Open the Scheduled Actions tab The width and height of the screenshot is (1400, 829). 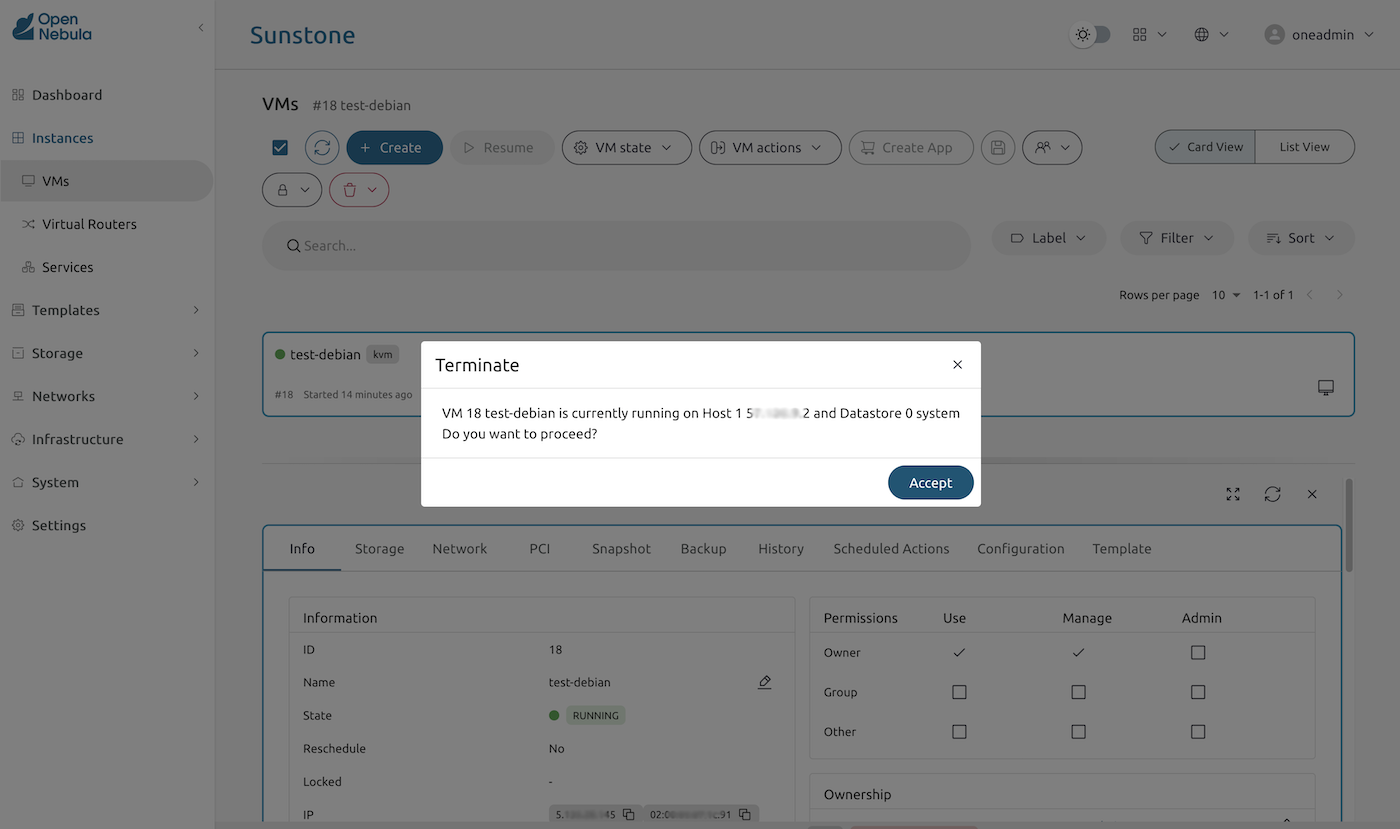[x=891, y=549]
